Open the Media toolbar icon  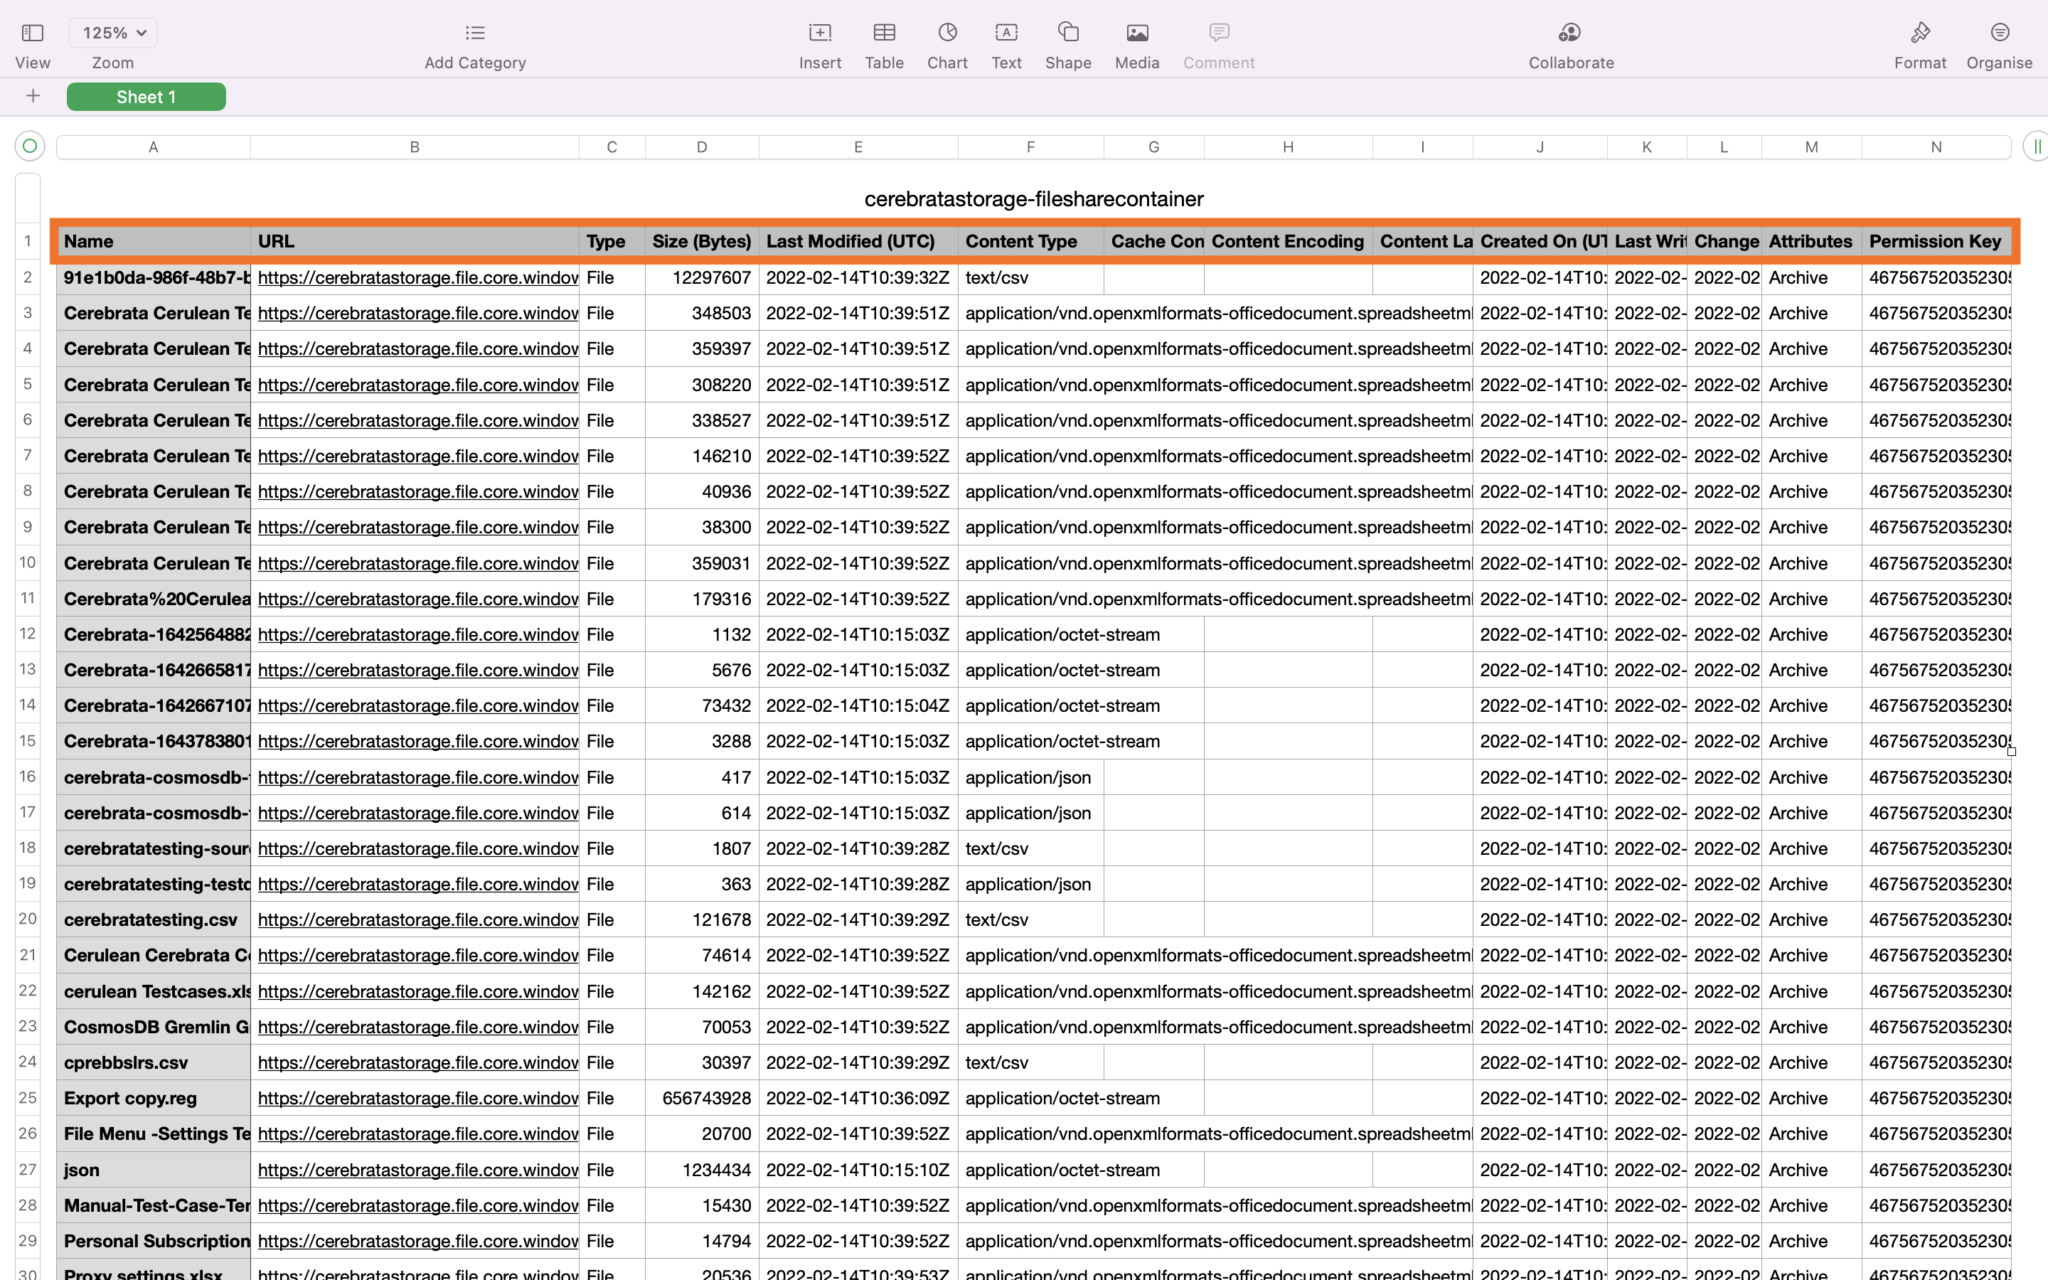pos(1137,33)
